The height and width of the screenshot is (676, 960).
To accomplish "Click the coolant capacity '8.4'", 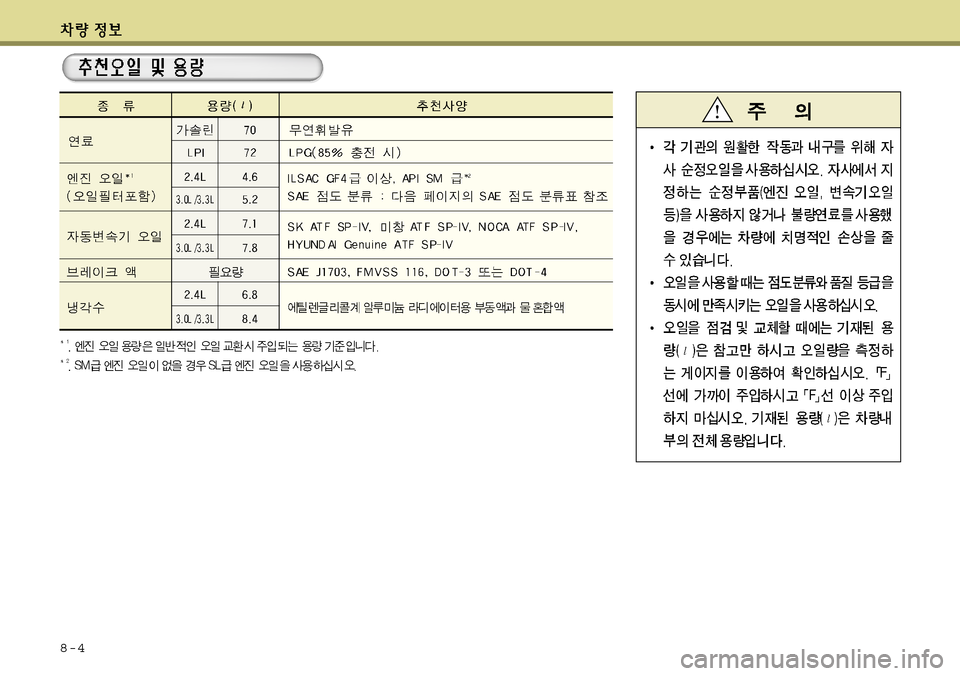I will click(250, 319).
